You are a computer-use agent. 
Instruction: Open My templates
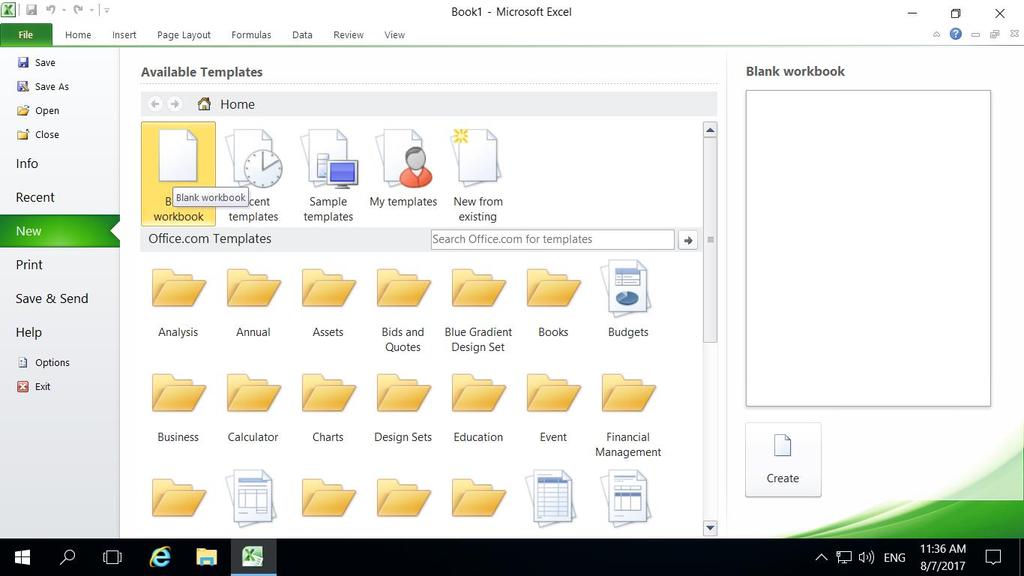[x=403, y=168]
